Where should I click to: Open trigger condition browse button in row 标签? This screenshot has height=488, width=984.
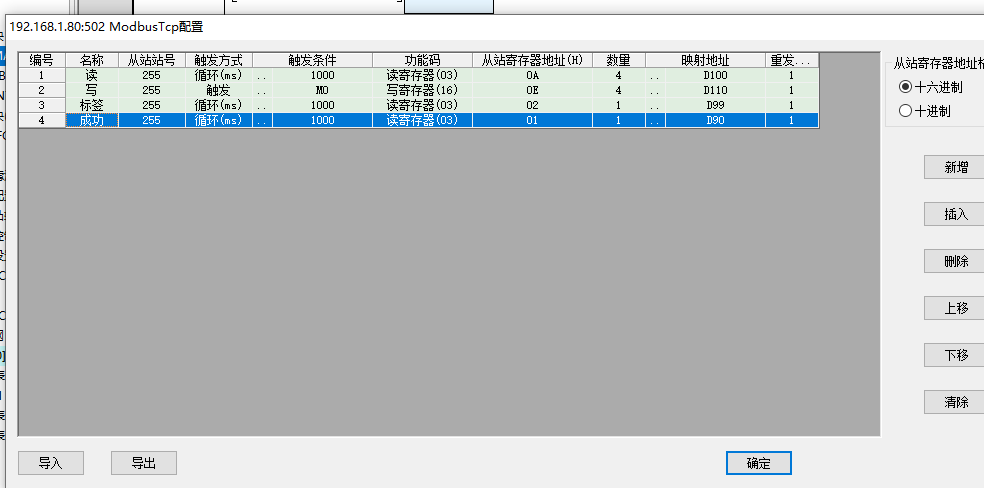tap(262, 105)
